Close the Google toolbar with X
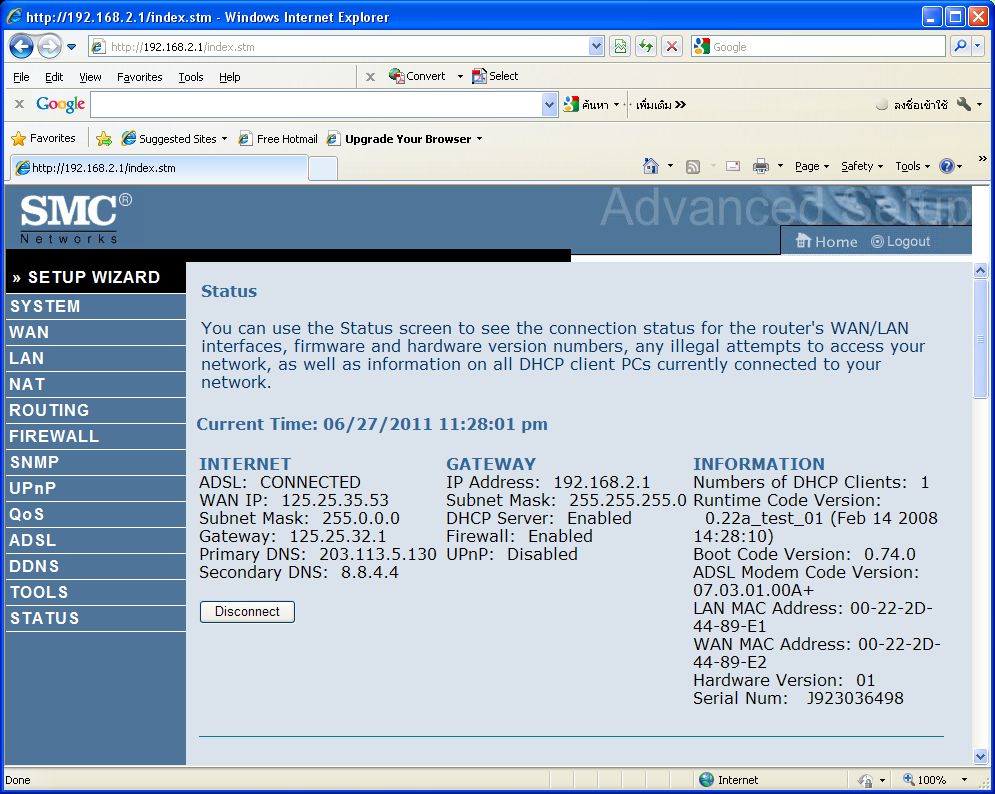 point(20,104)
